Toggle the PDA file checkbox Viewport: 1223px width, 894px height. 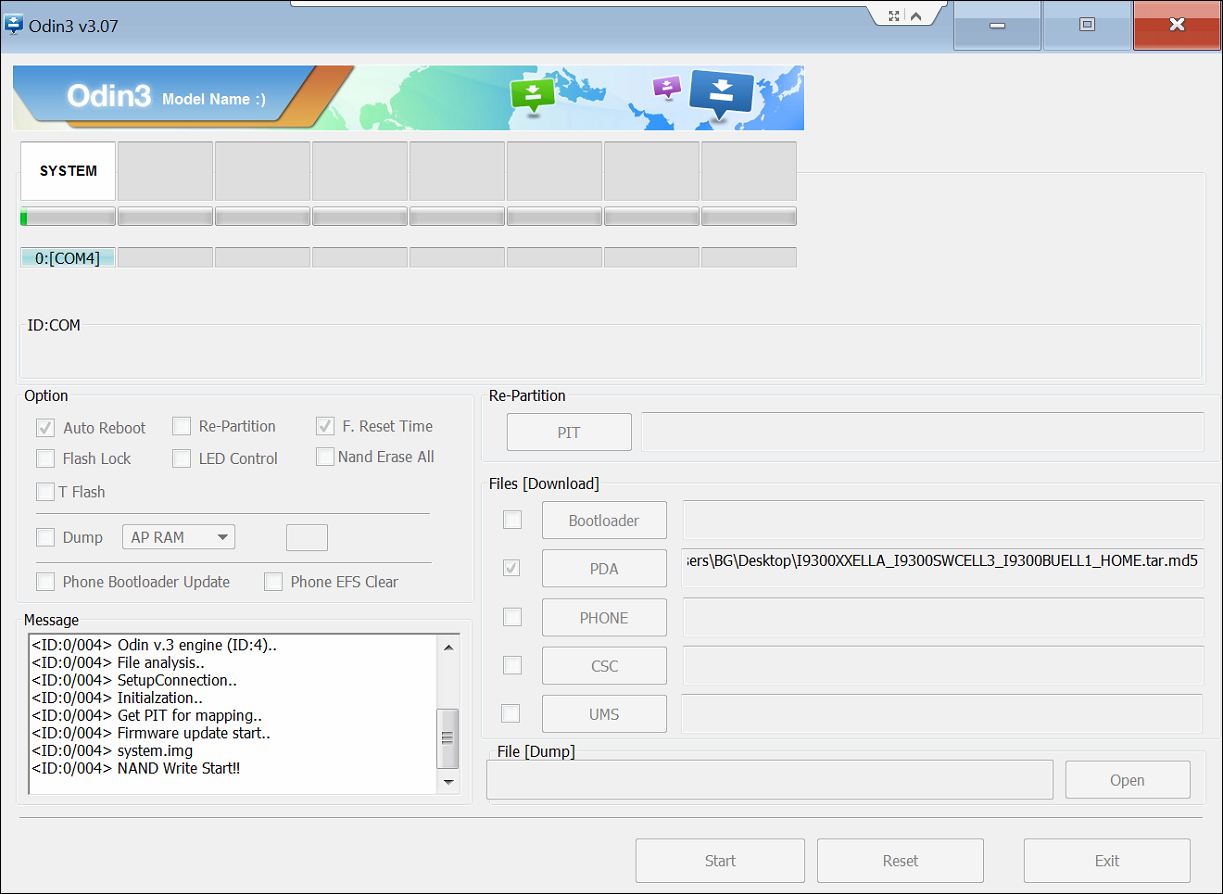512,568
